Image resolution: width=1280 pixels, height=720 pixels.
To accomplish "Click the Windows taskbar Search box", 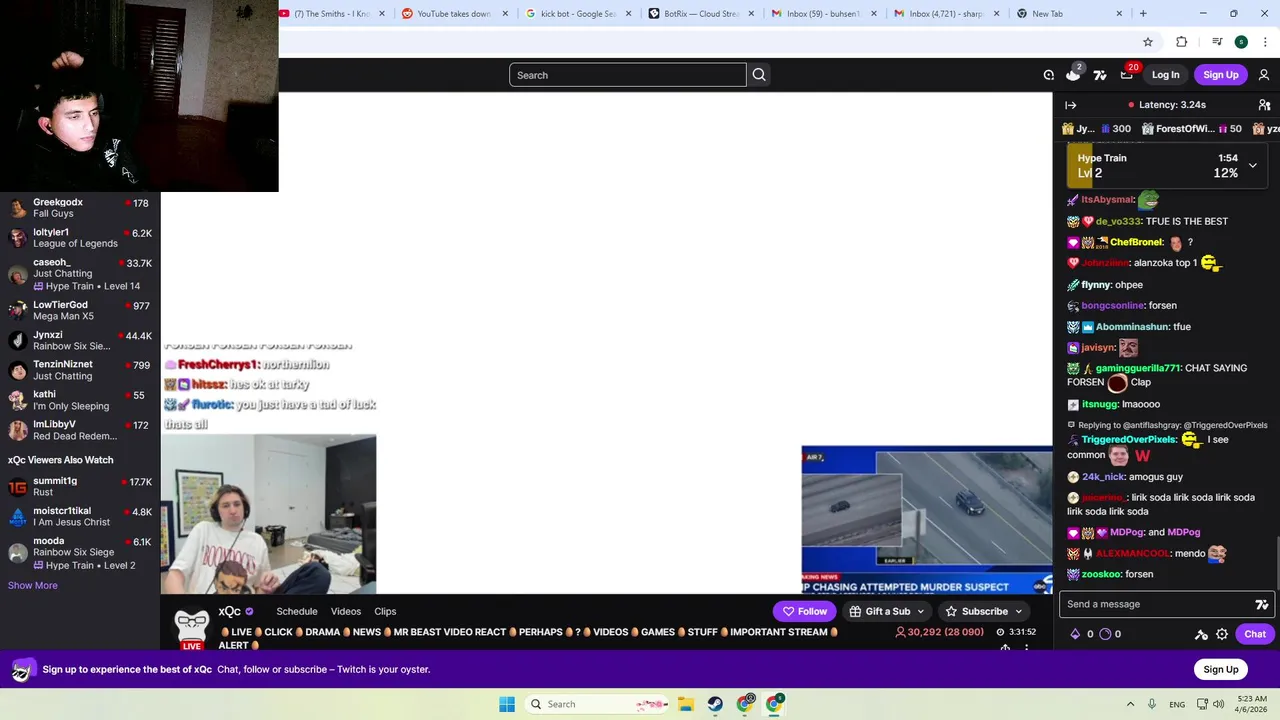I will tap(598, 704).
